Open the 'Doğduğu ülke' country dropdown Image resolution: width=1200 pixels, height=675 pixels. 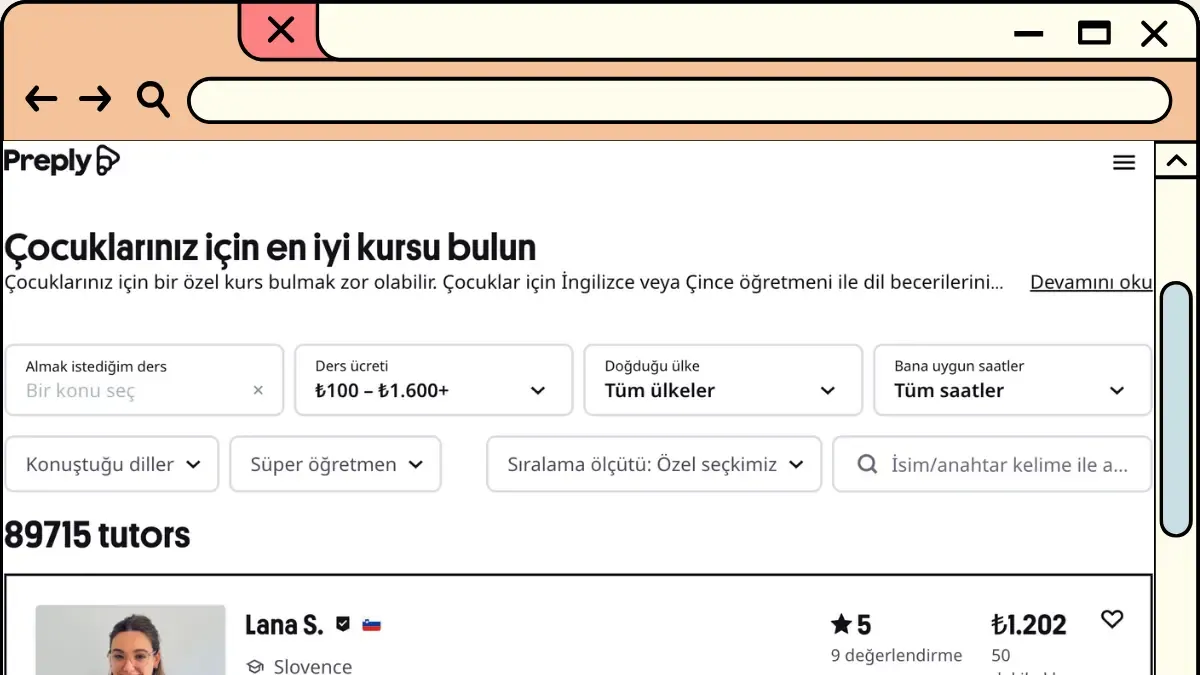click(723, 380)
